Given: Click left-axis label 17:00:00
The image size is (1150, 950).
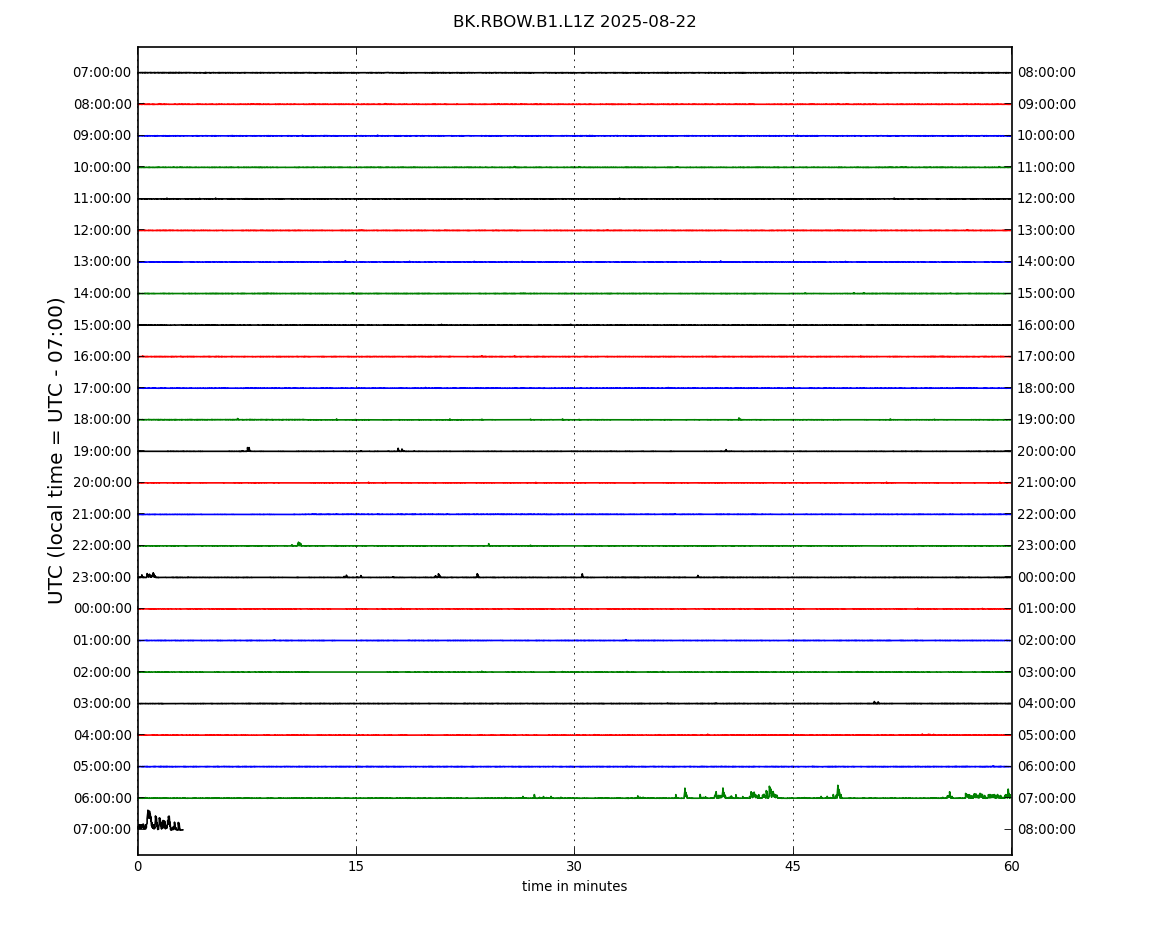Looking at the screenshot, I should click(103, 388).
